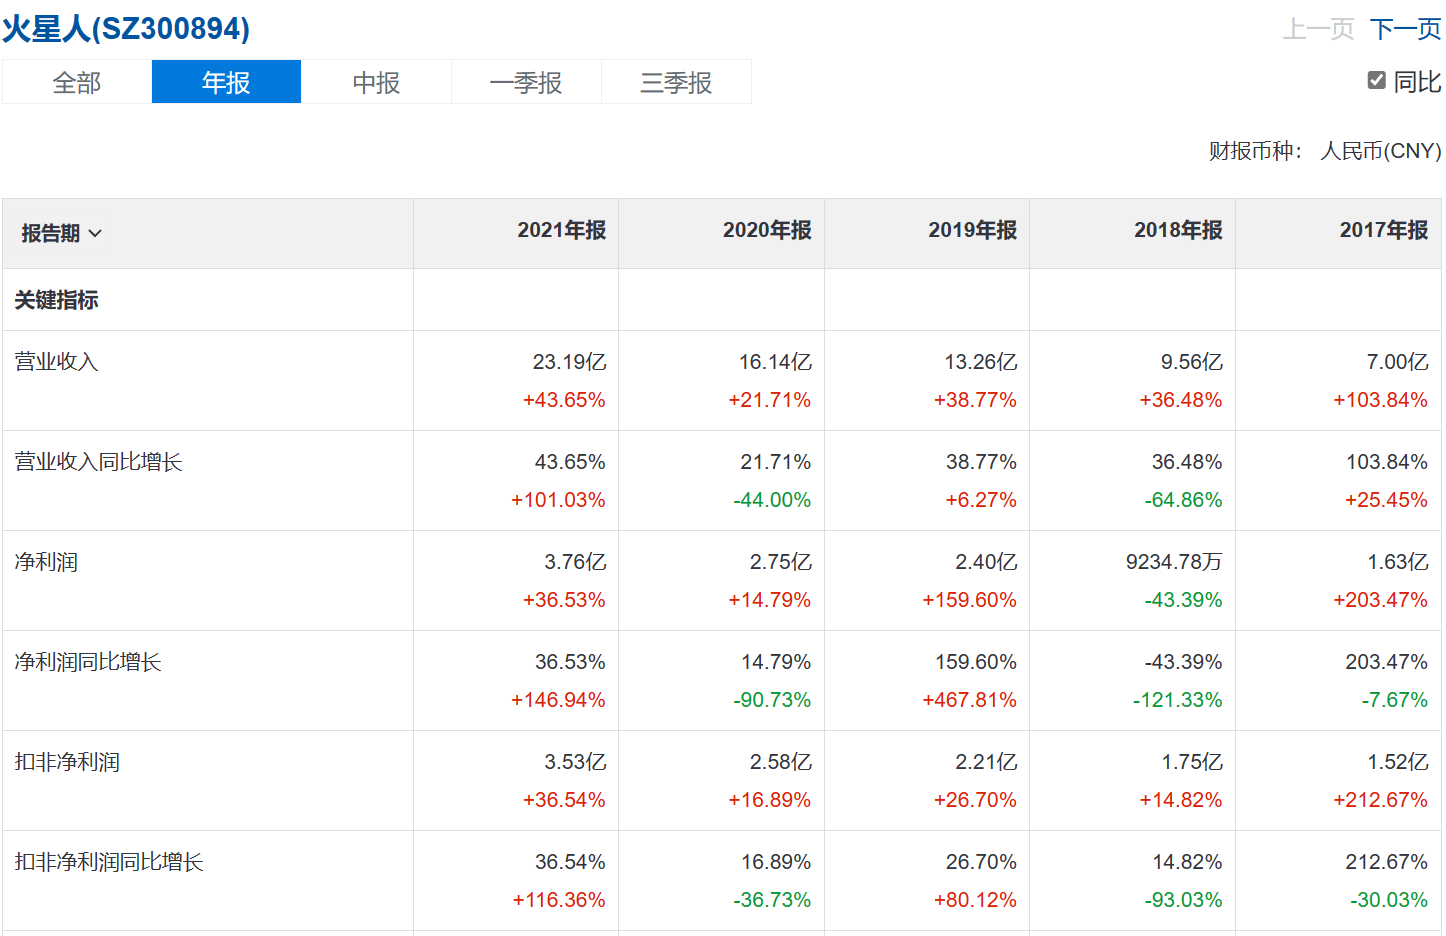Click the 人民币(CNY) currency label
Screen dimensions: 1446x936
[1380, 151]
